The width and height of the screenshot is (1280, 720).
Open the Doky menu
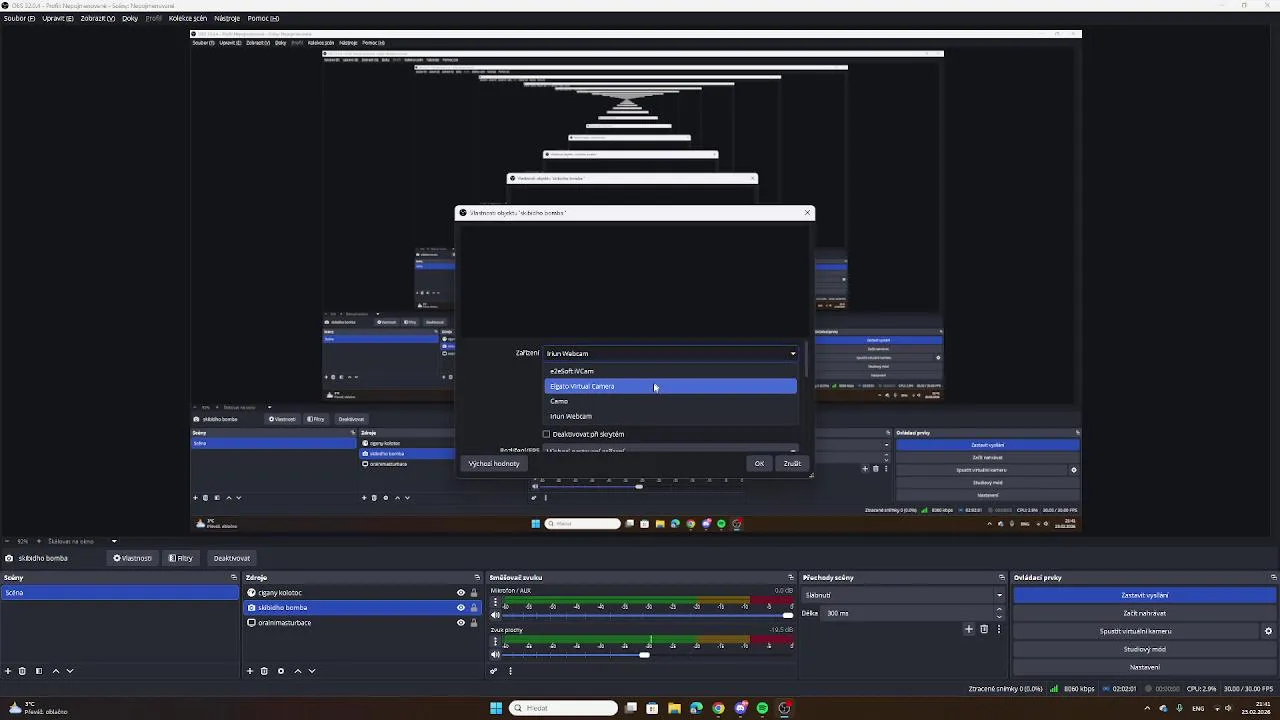130,18
